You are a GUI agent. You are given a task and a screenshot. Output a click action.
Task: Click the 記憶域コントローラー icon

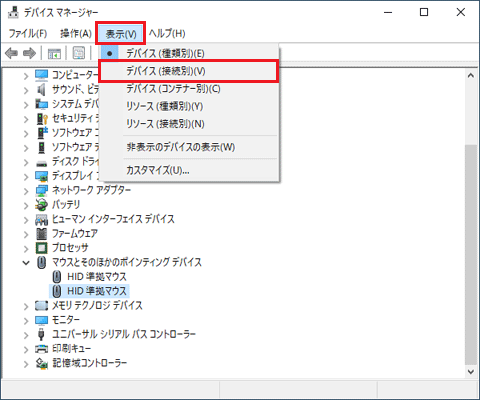41,363
